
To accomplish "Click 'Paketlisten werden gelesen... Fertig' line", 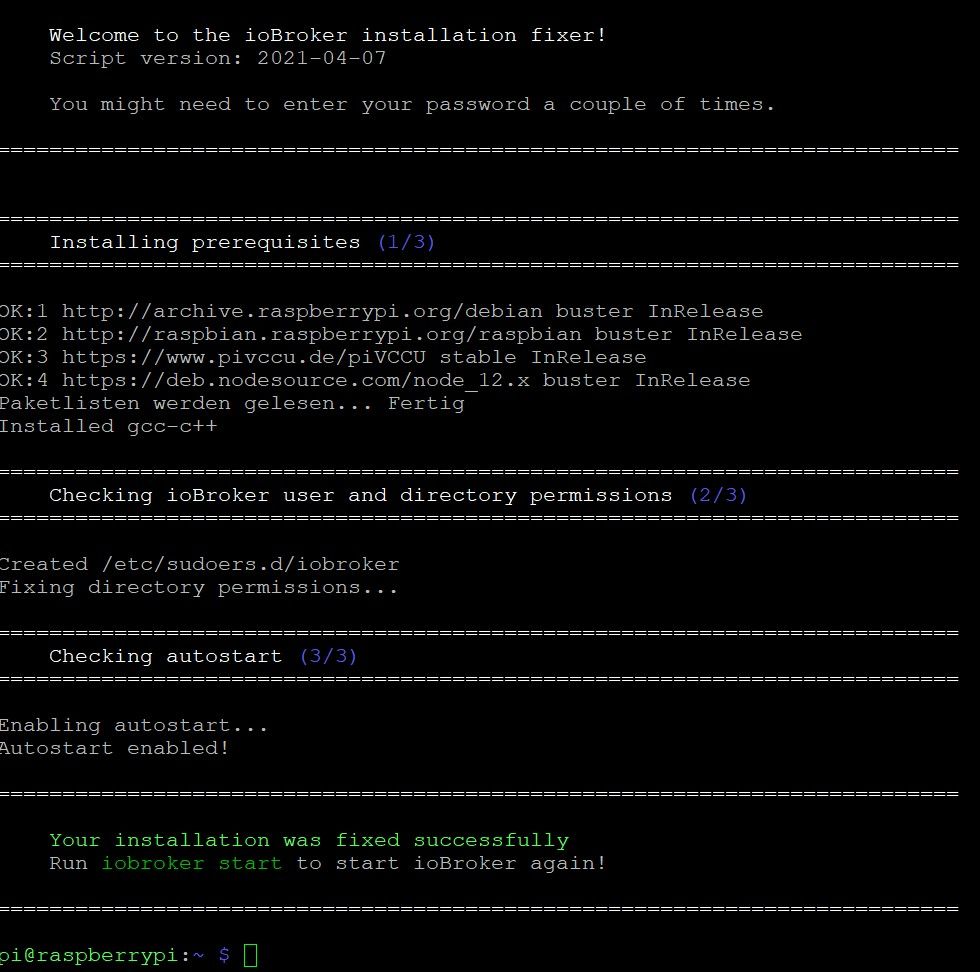I will pos(232,404).
